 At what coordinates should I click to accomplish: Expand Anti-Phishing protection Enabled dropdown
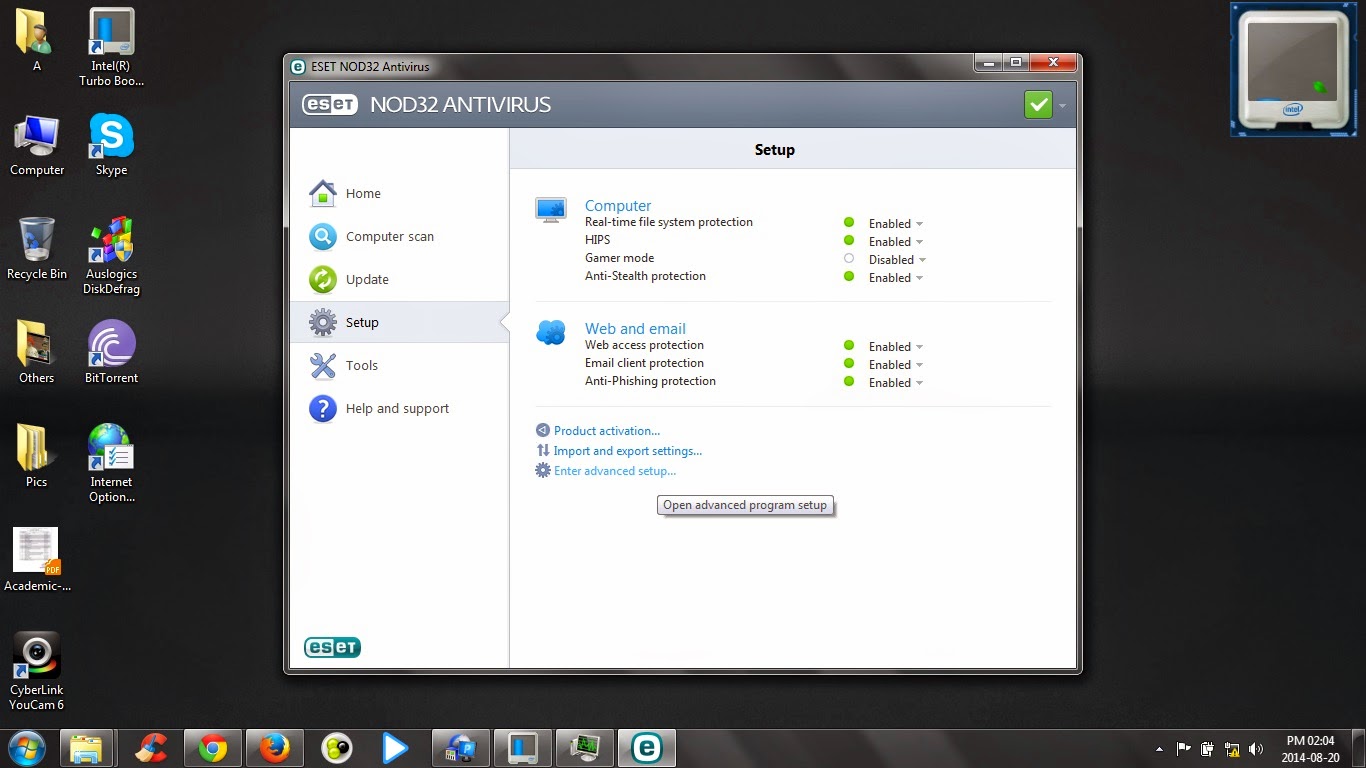coord(896,383)
